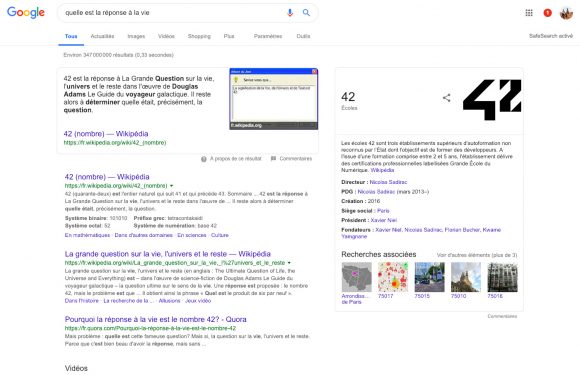Viewport: 580px width, 375px height.
Task: Click SafeSearch activé label
Action: [551, 36]
